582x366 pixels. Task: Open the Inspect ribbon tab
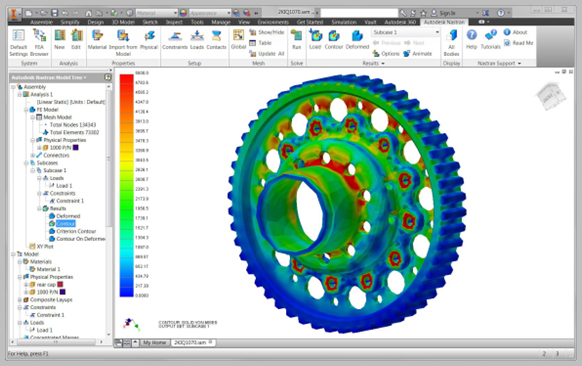coord(174,22)
